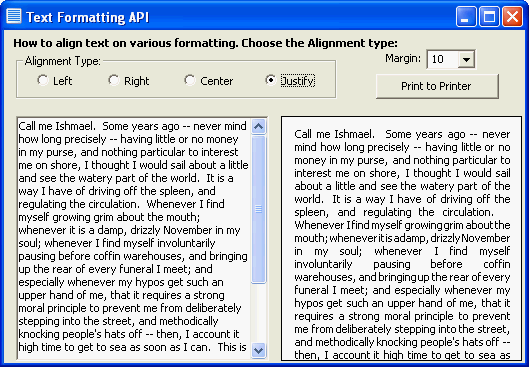Click the scroll down arrow in source text box
The height and width of the screenshot is (367, 529).
click(x=258, y=350)
